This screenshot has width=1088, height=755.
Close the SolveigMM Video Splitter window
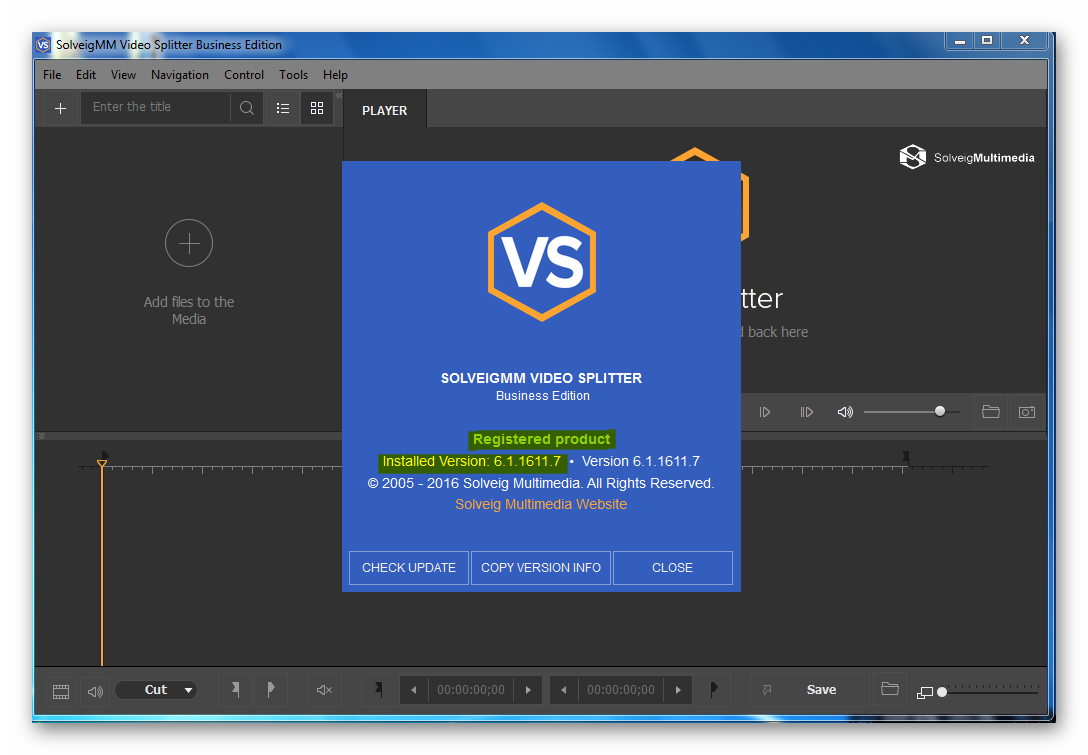click(1023, 41)
